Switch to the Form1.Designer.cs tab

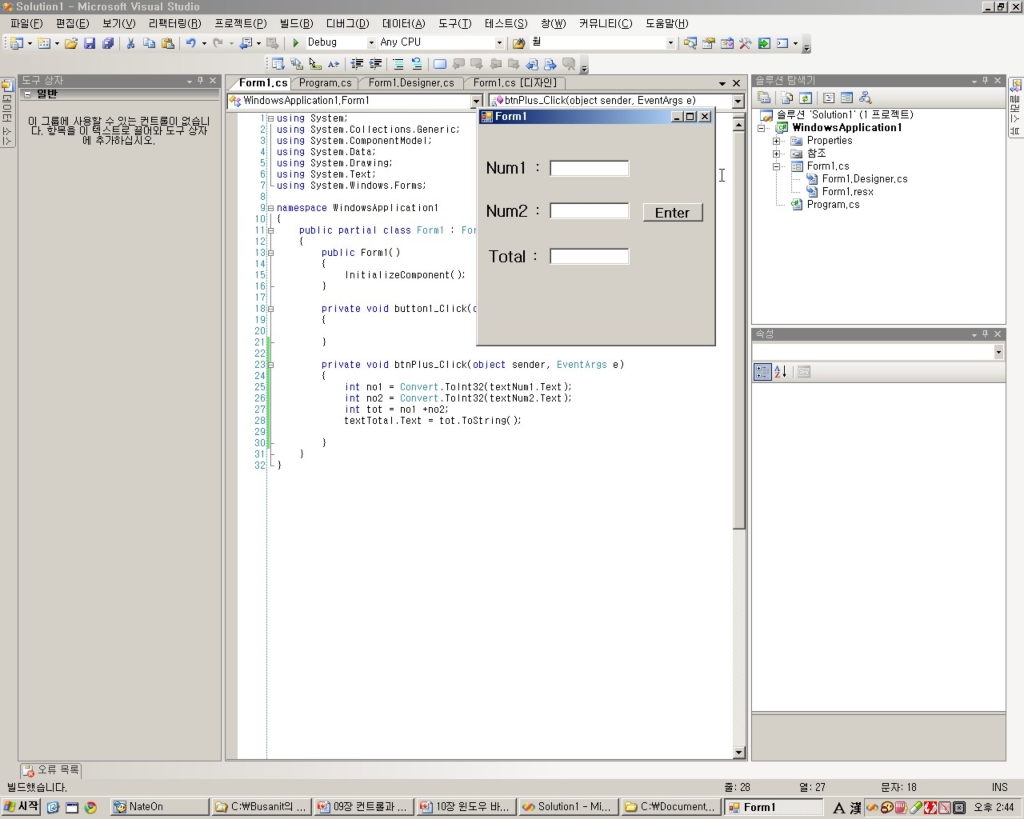click(x=411, y=83)
